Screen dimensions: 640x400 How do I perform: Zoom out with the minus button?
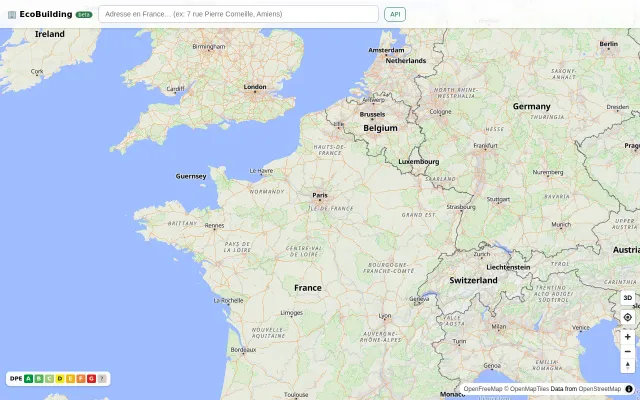tap(628, 351)
